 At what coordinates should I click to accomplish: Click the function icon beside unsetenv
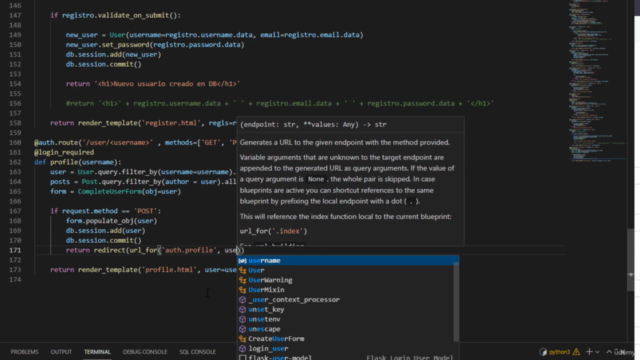tap(242, 319)
